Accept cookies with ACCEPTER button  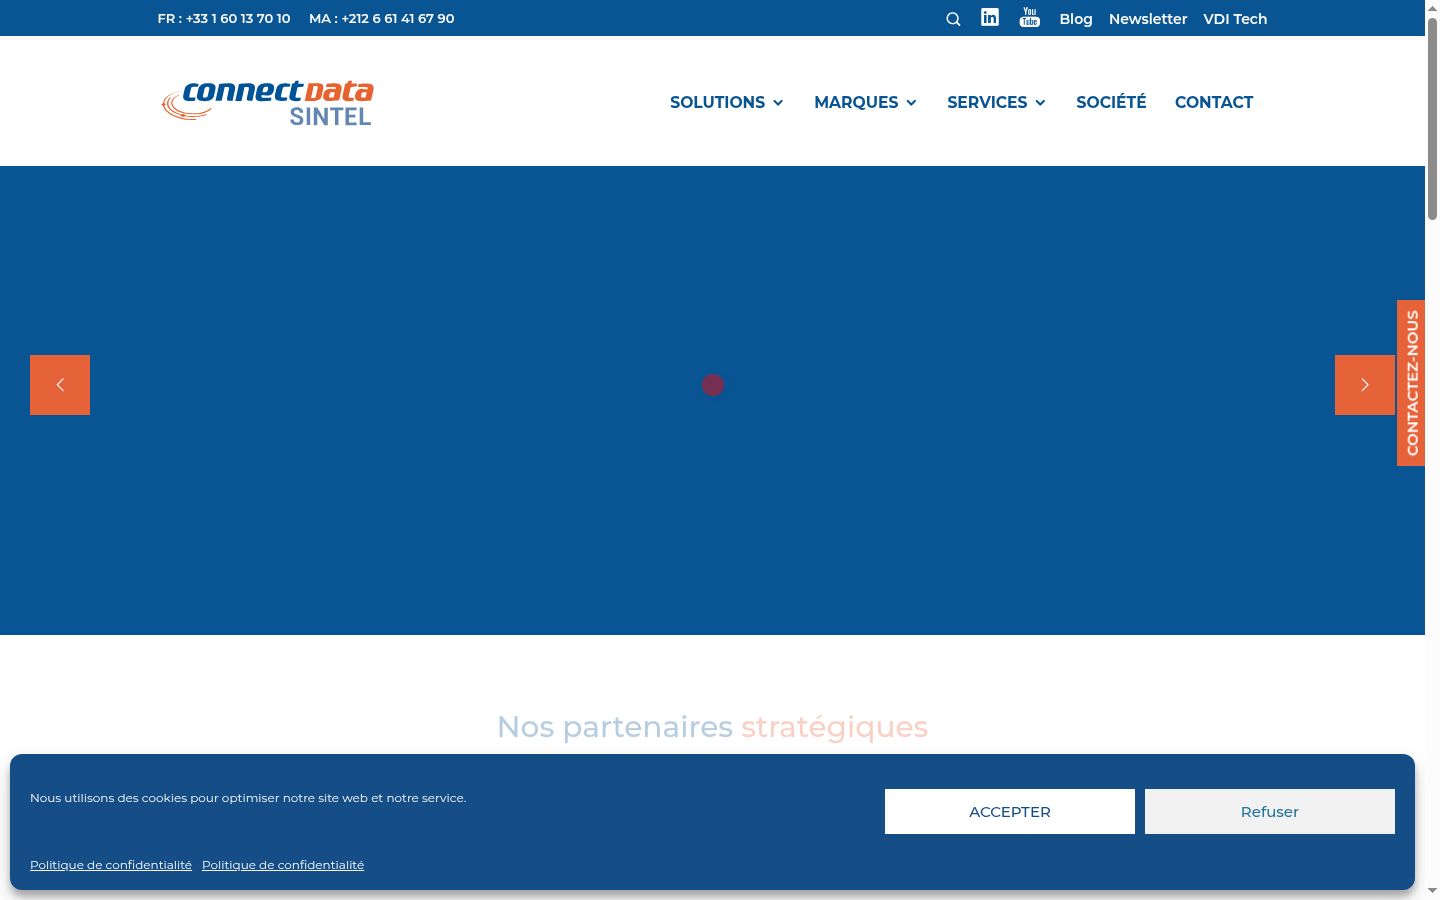[x=1010, y=811]
